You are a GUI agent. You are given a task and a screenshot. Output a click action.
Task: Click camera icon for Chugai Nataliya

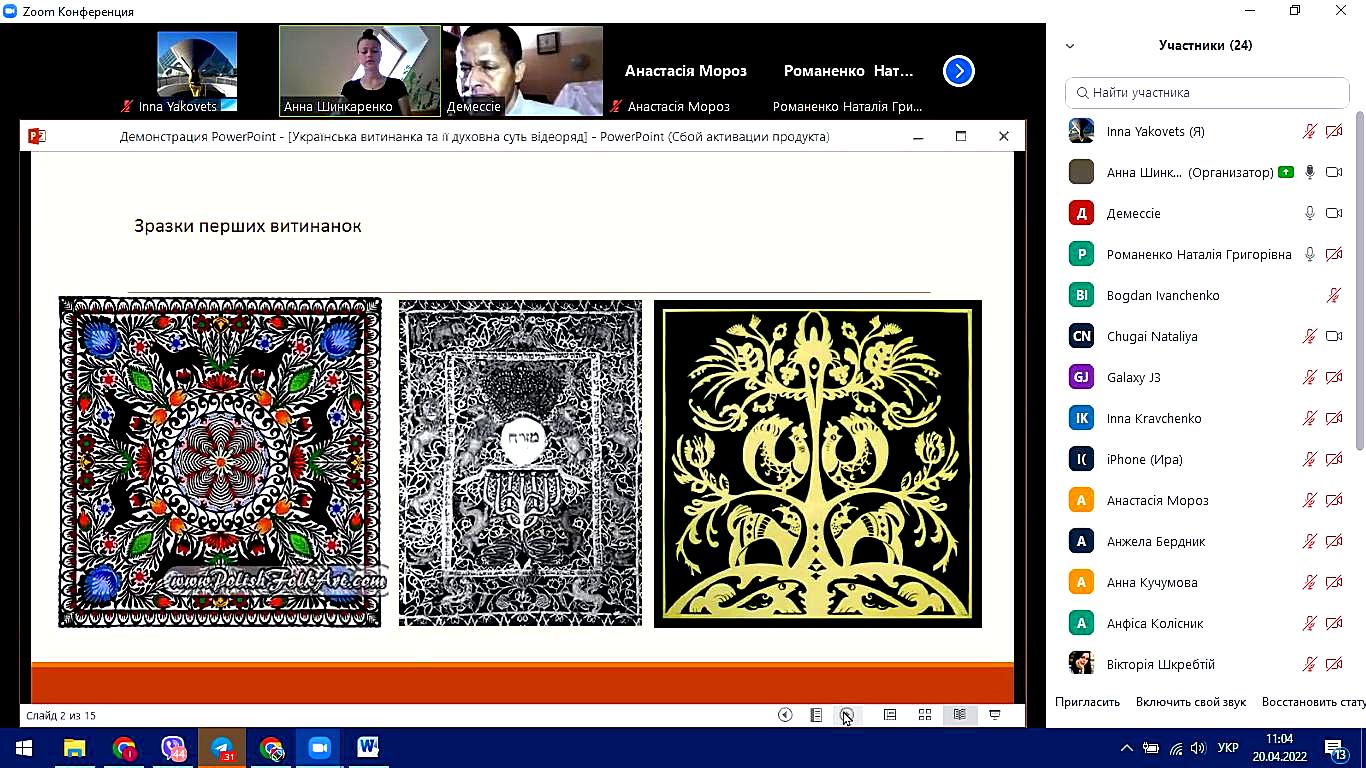[x=1334, y=336]
